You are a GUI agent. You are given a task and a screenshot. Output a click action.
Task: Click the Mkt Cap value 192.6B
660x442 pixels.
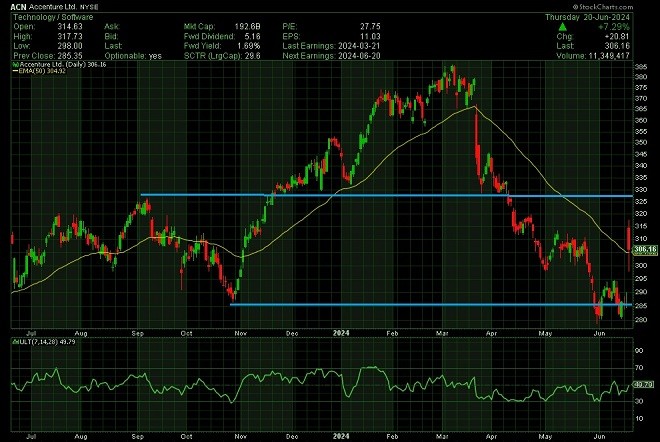pos(248,27)
